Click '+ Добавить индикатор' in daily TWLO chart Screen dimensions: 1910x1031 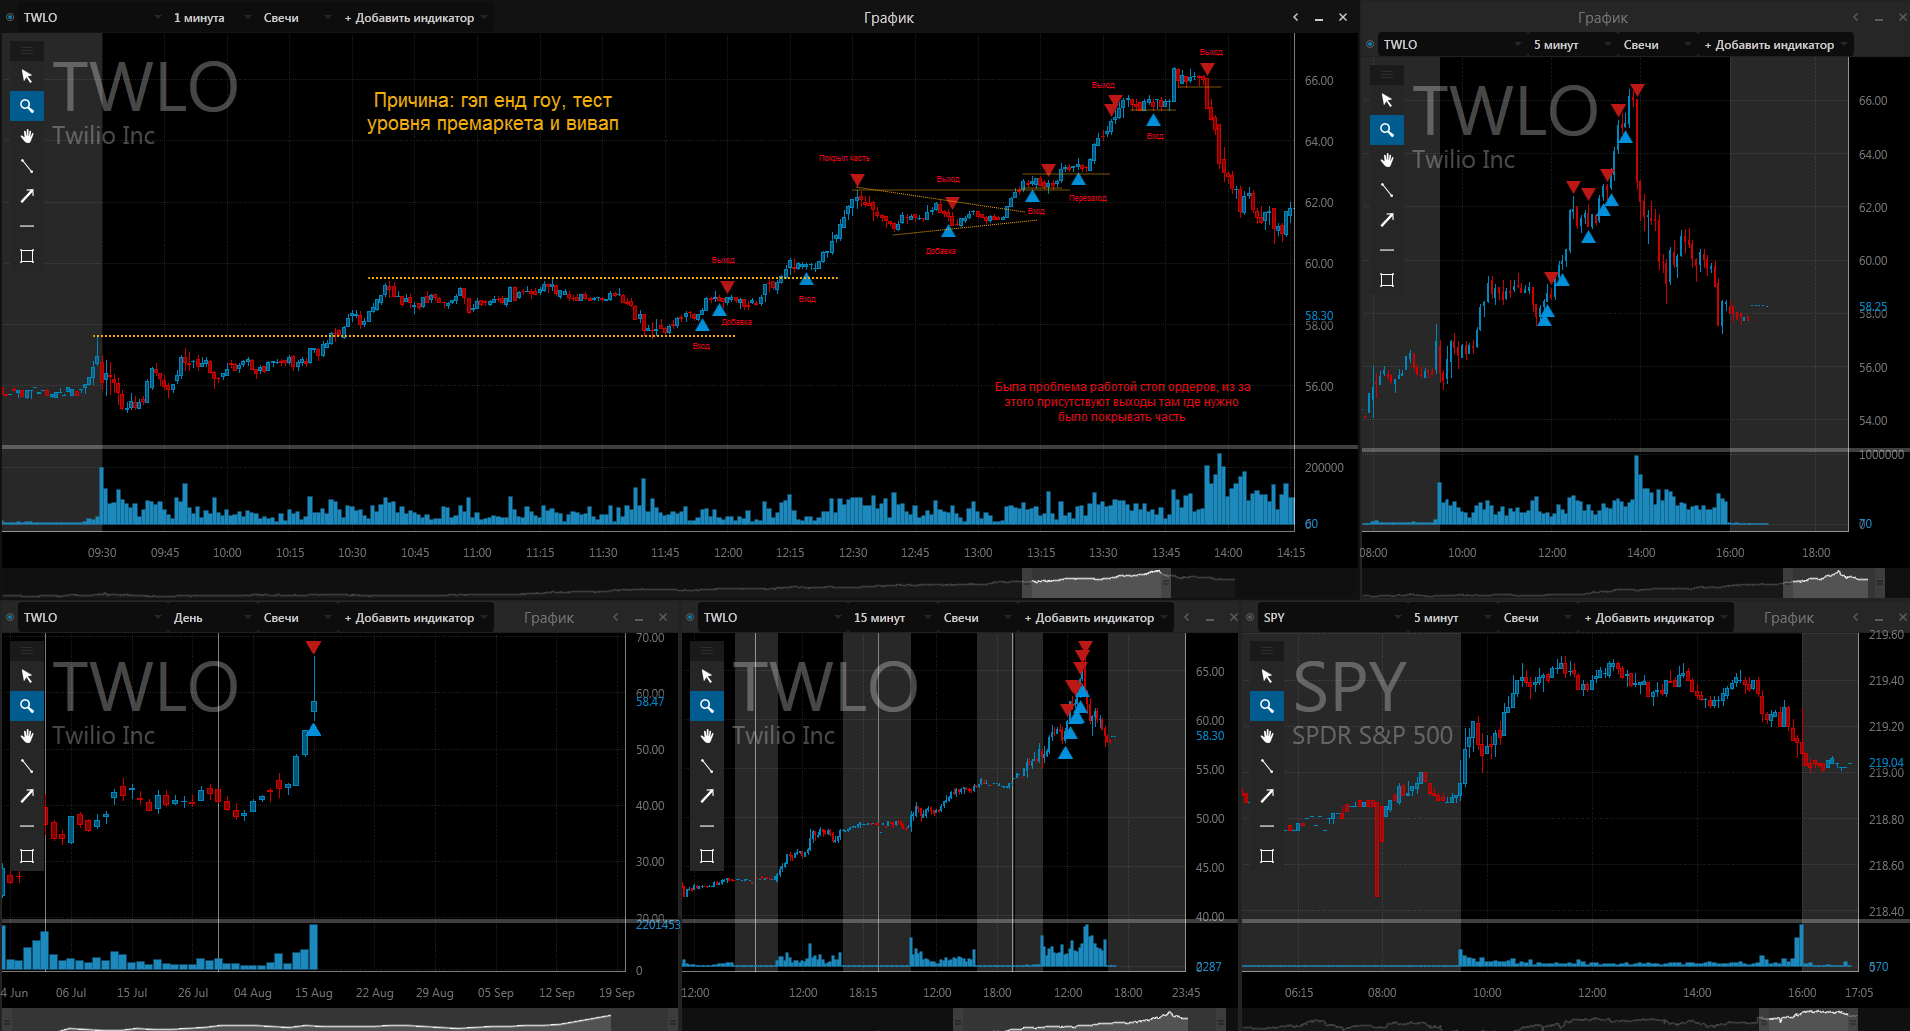[415, 618]
